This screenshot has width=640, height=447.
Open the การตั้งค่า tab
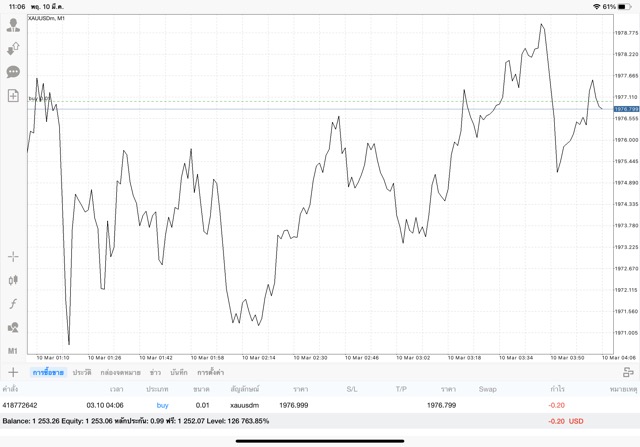[210, 372]
